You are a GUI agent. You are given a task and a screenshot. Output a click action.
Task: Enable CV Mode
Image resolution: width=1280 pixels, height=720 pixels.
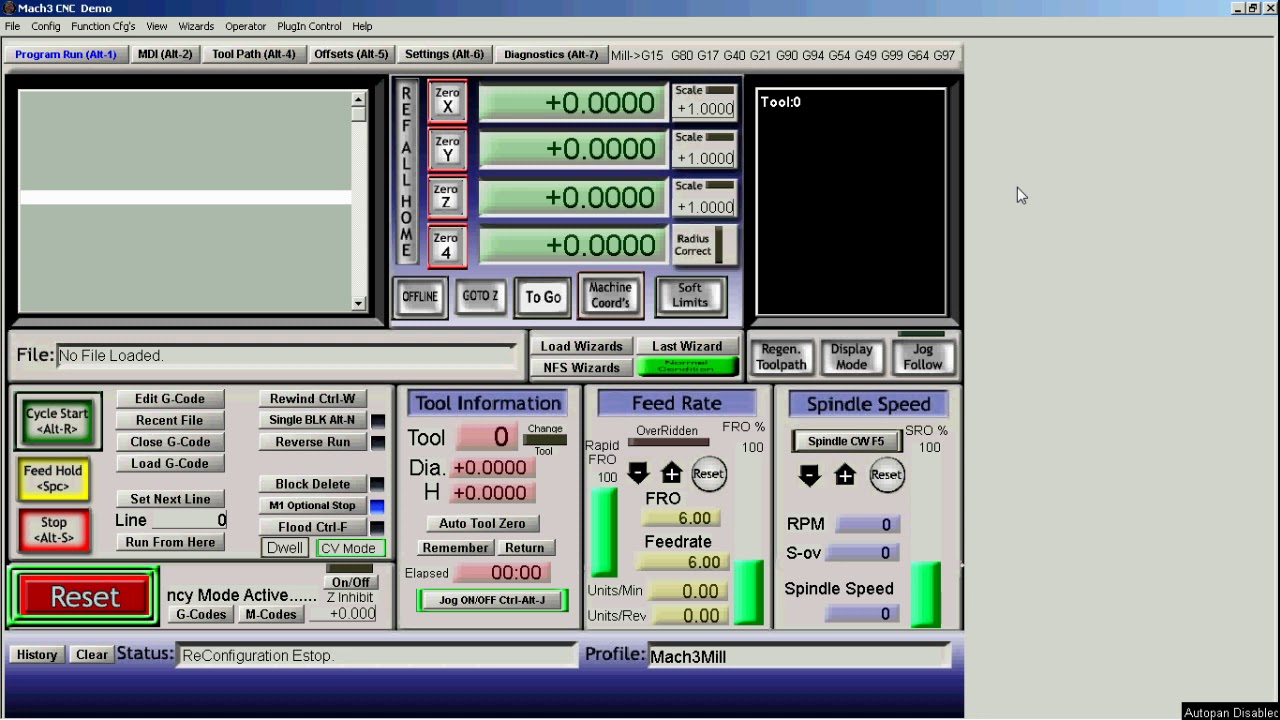coord(349,548)
